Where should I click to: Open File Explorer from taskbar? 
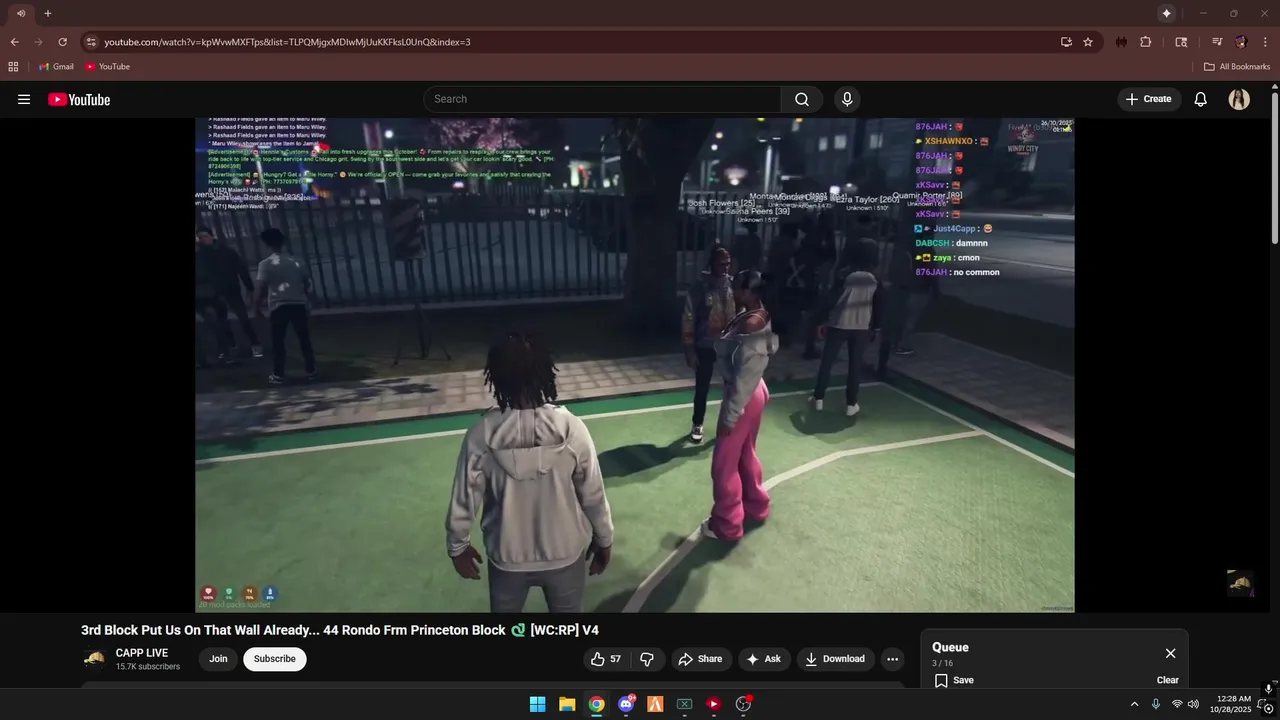(x=567, y=704)
